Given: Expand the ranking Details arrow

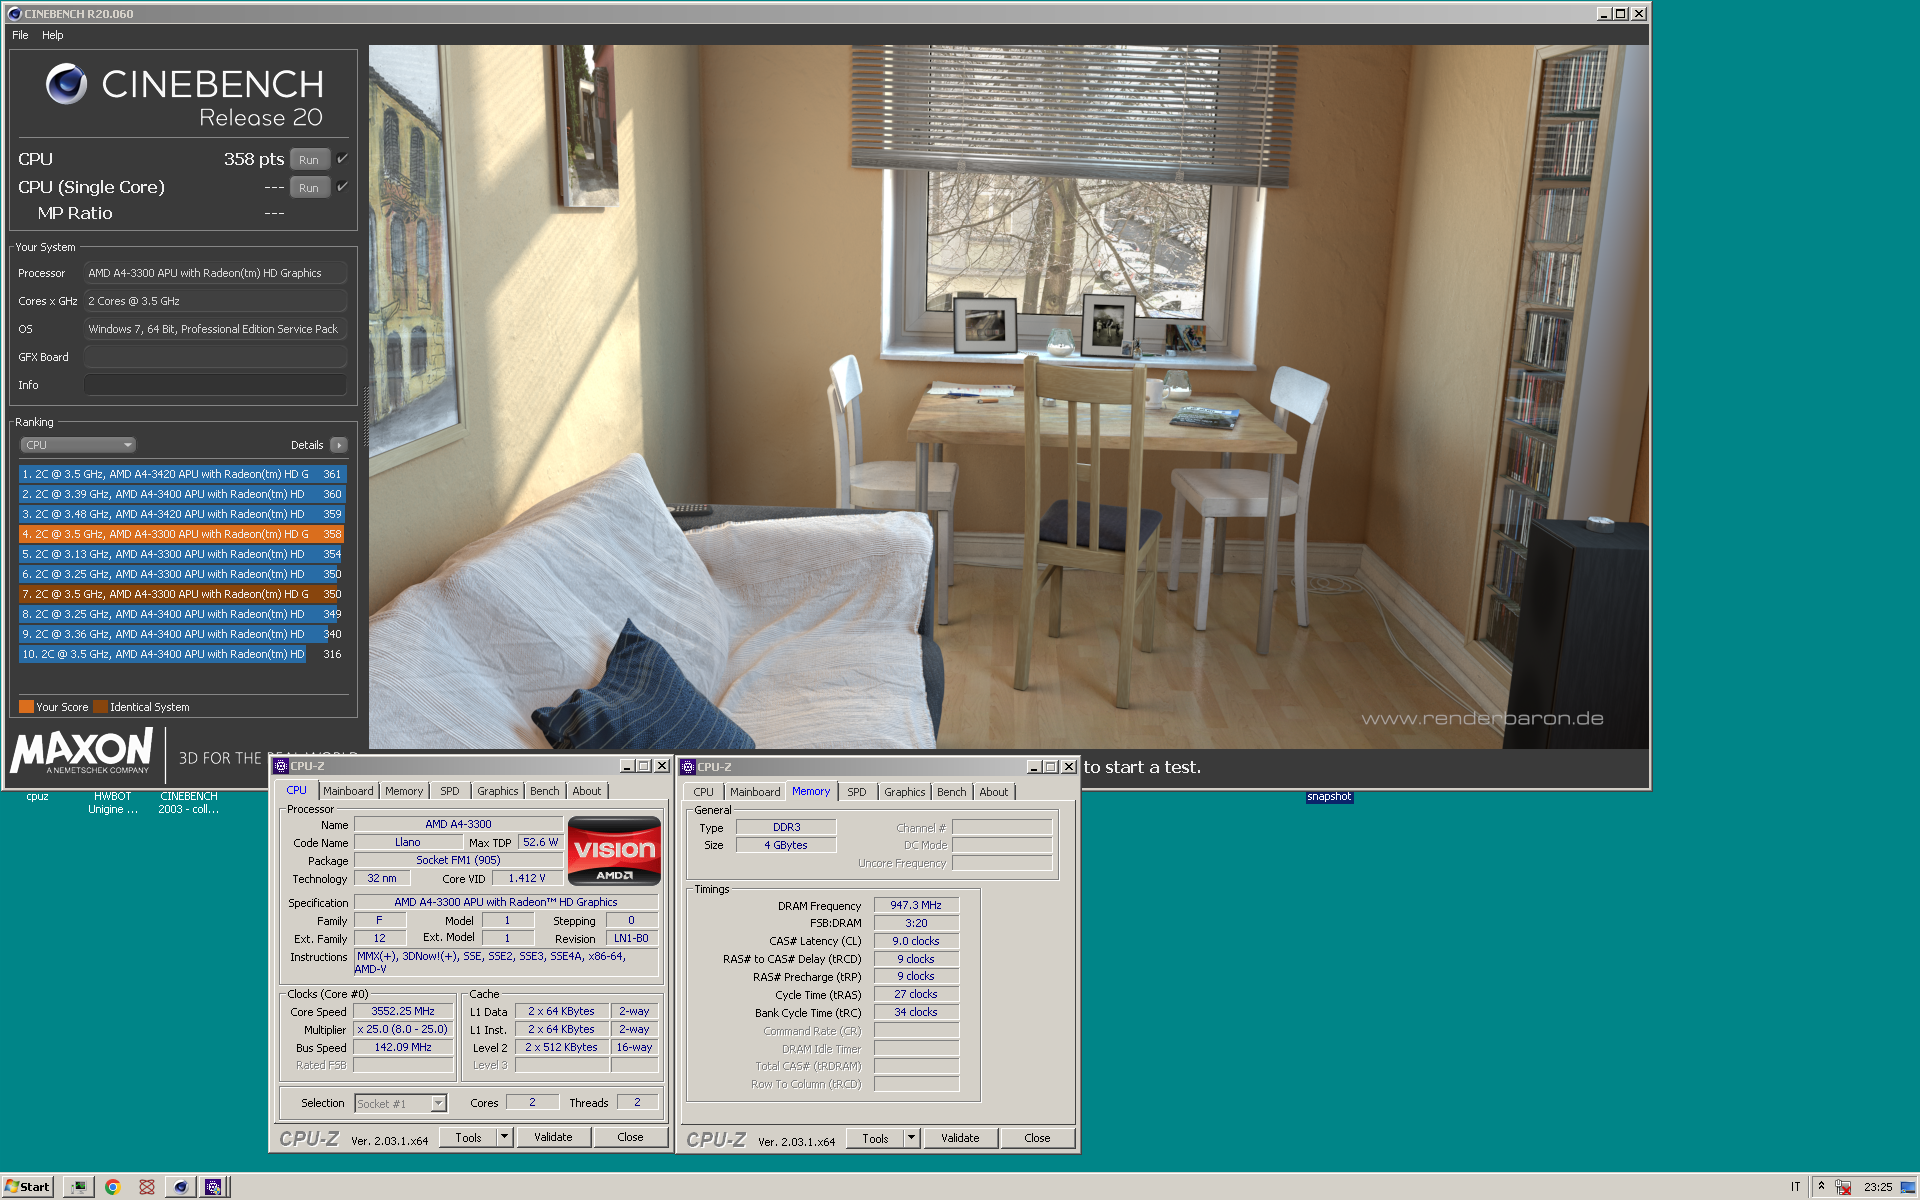Looking at the screenshot, I should tap(339, 445).
